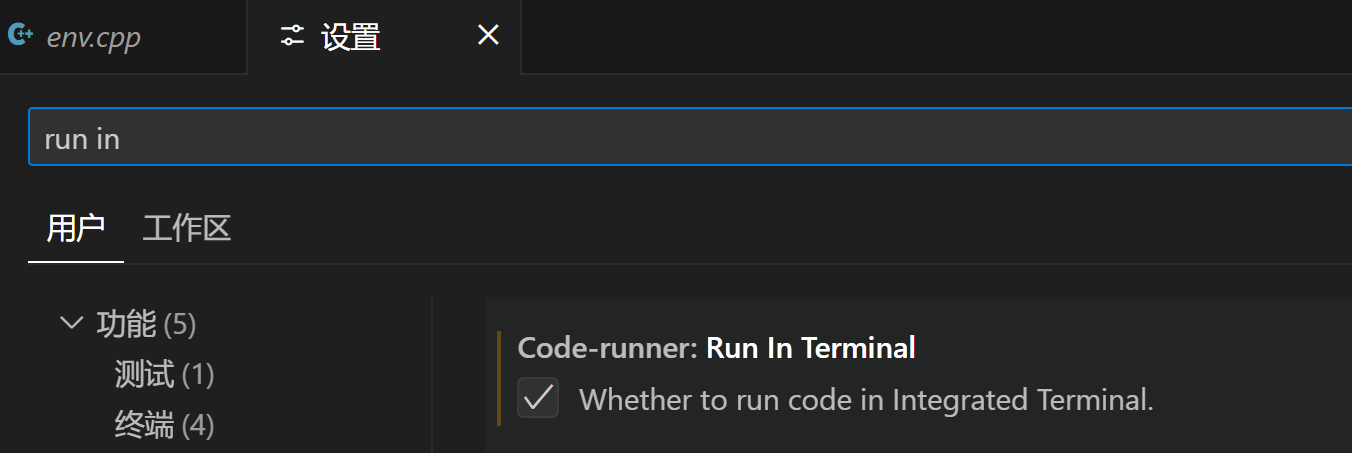Select the 用户 user settings scope
This screenshot has width=1352, height=453.
point(76,228)
